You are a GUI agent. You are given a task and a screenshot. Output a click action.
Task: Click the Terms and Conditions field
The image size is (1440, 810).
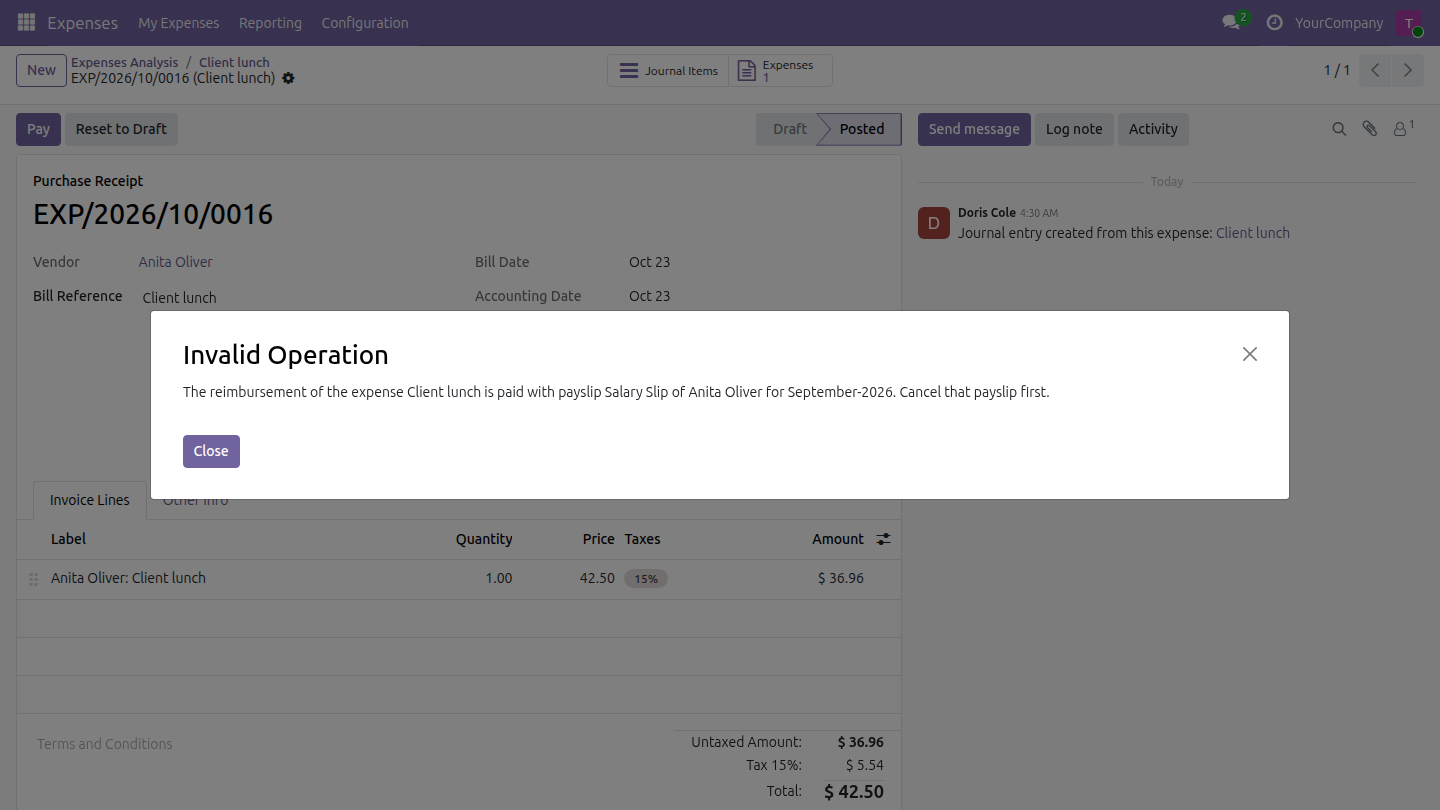(x=105, y=744)
